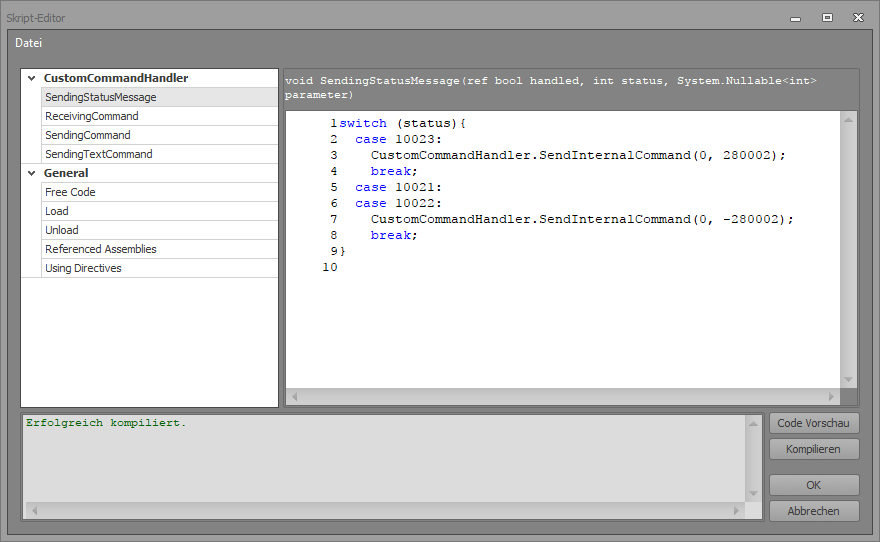Open Referenced Assemblies
This screenshot has height=542, width=880.
[159, 249]
